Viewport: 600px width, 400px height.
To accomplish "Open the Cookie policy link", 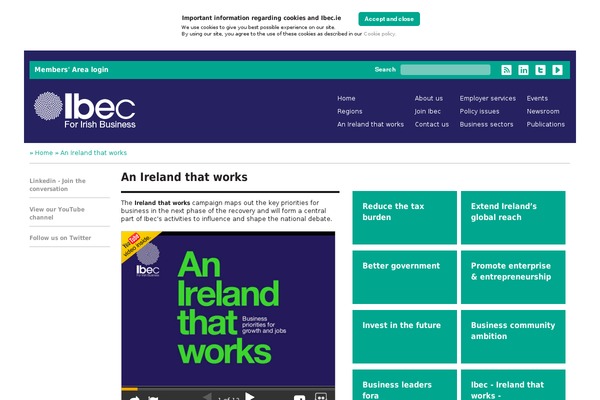I will [x=379, y=34].
